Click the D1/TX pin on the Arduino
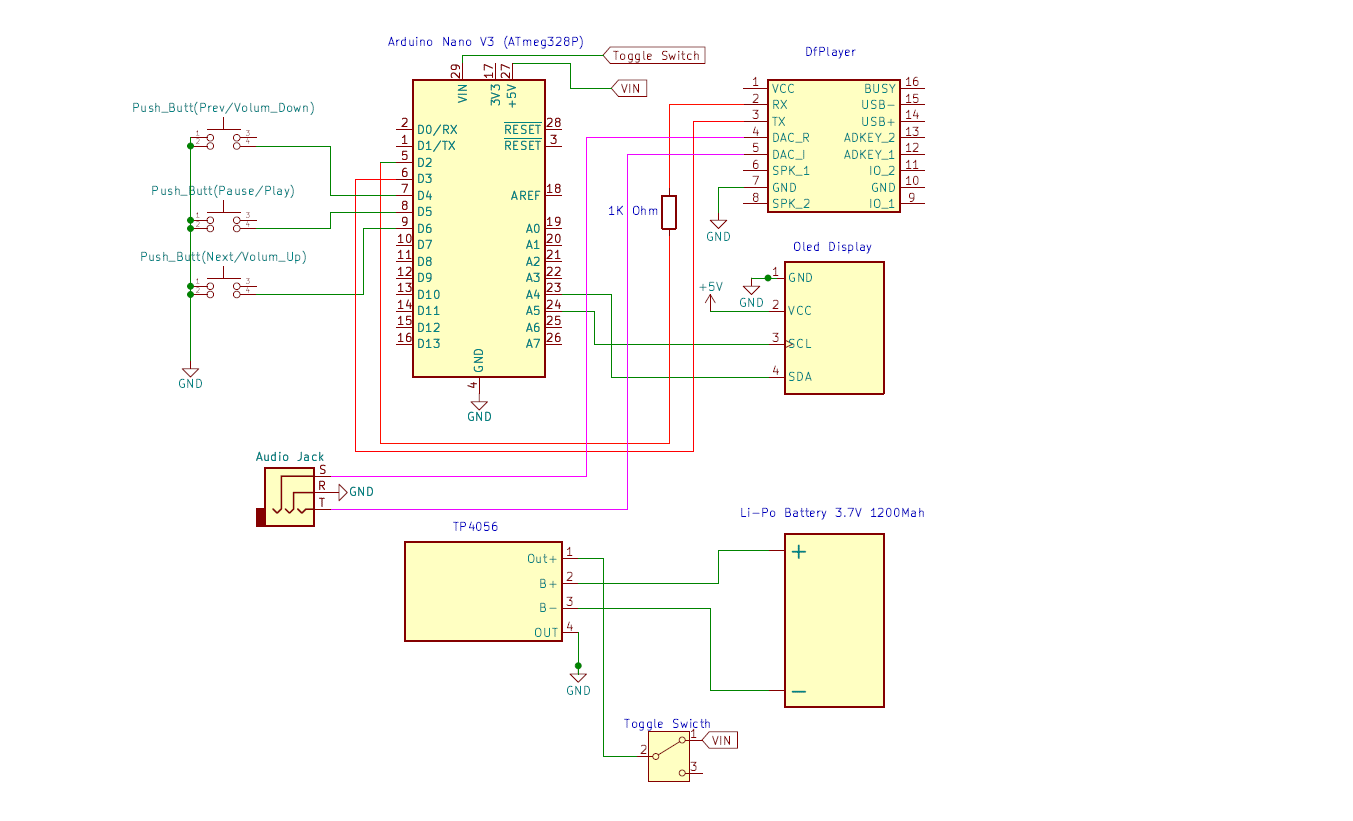The image size is (1353, 821). click(x=436, y=146)
